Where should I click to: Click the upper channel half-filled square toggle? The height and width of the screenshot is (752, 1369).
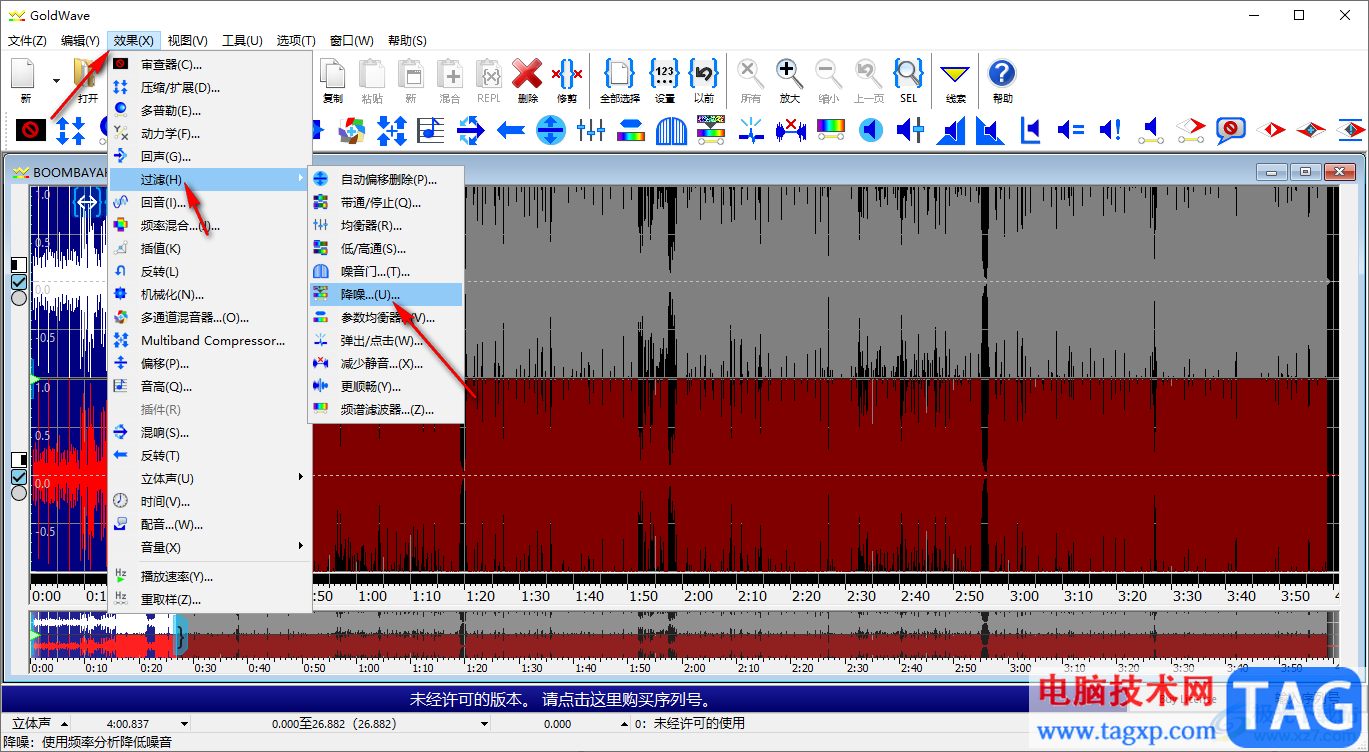(x=19, y=265)
